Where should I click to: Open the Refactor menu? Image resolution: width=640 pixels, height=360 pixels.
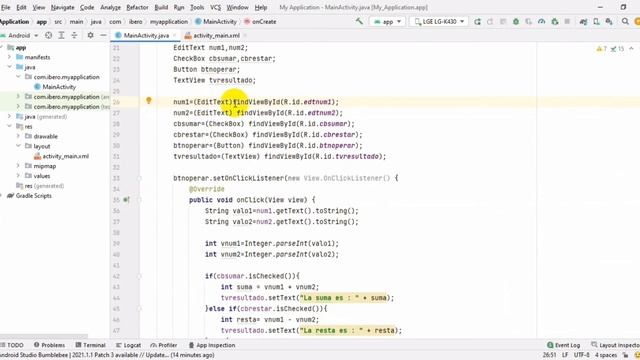pos(137,7)
